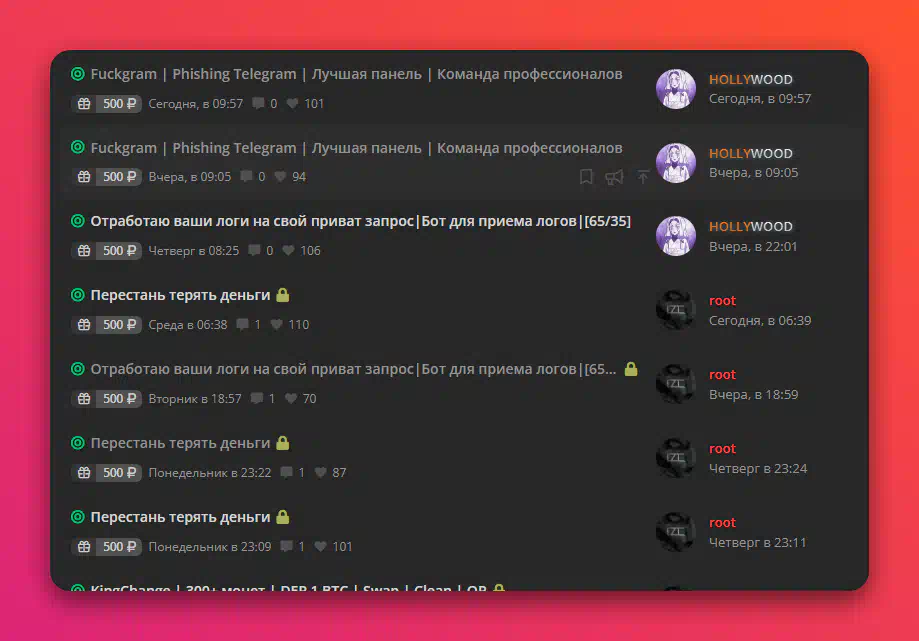Click root avatar dated Сегодня, в 06:39
The height and width of the screenshot is (641, 919).
click(676, 310)
